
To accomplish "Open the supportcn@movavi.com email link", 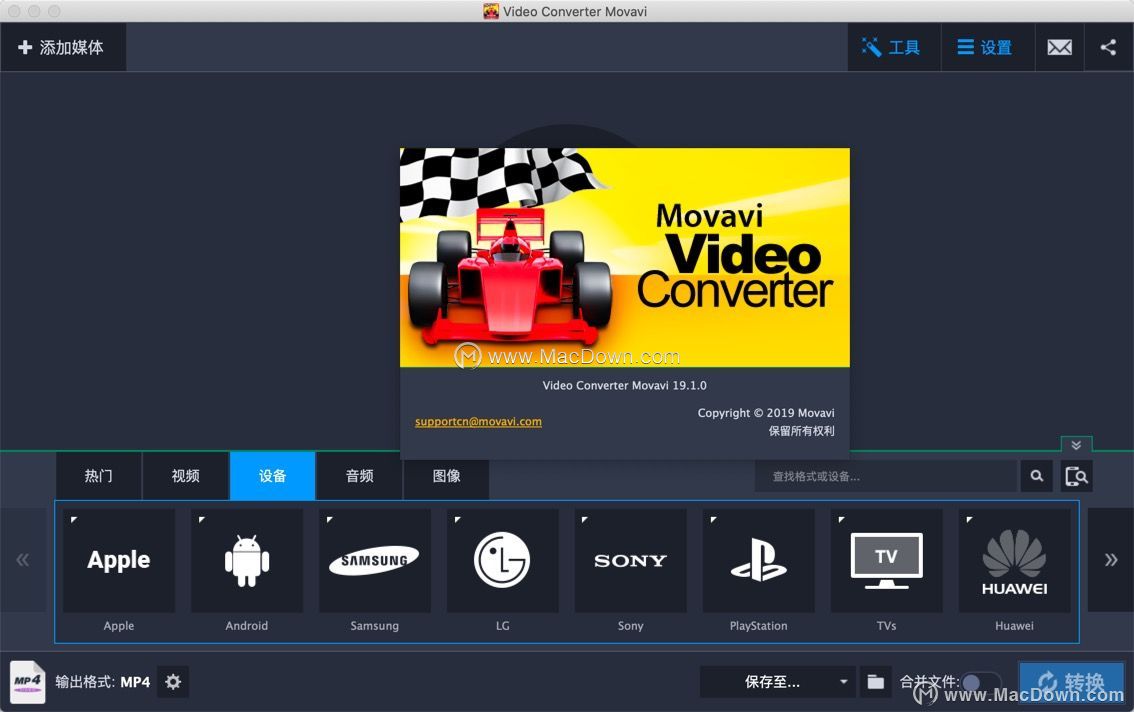I will pyautogui.click(x=478, y=421).
